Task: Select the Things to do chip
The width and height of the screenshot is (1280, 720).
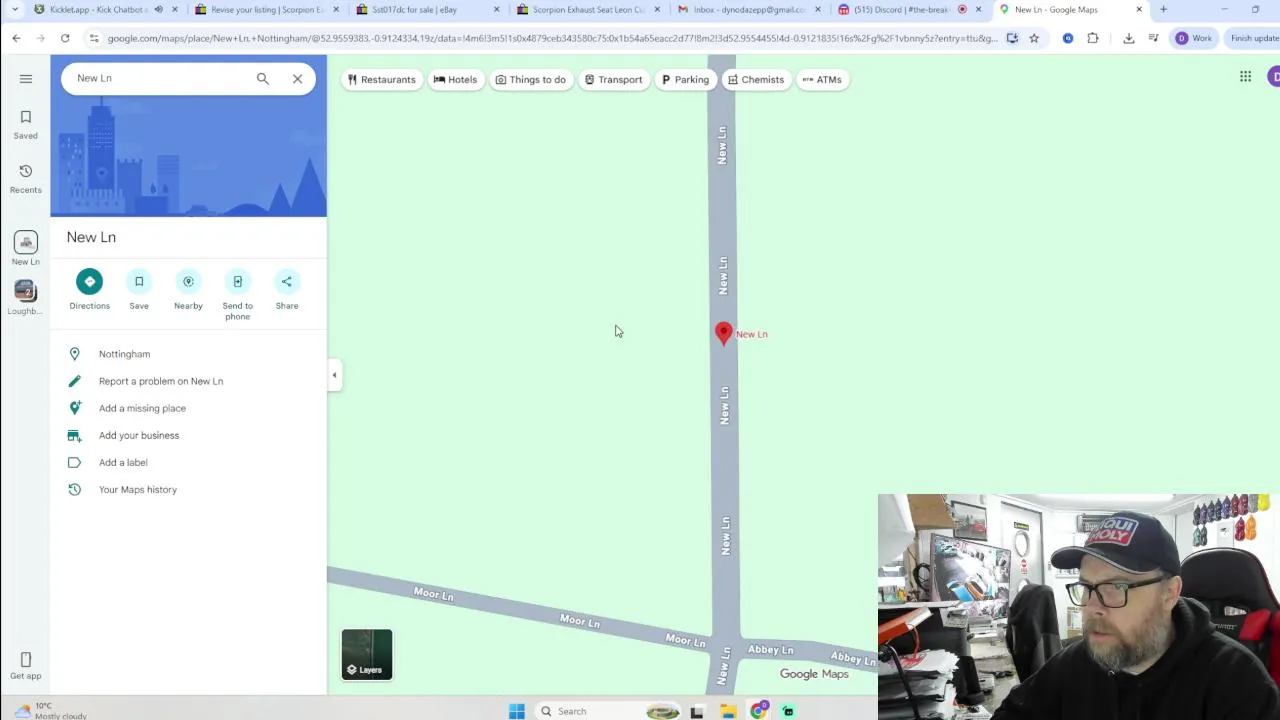Action: coord(530,79)
